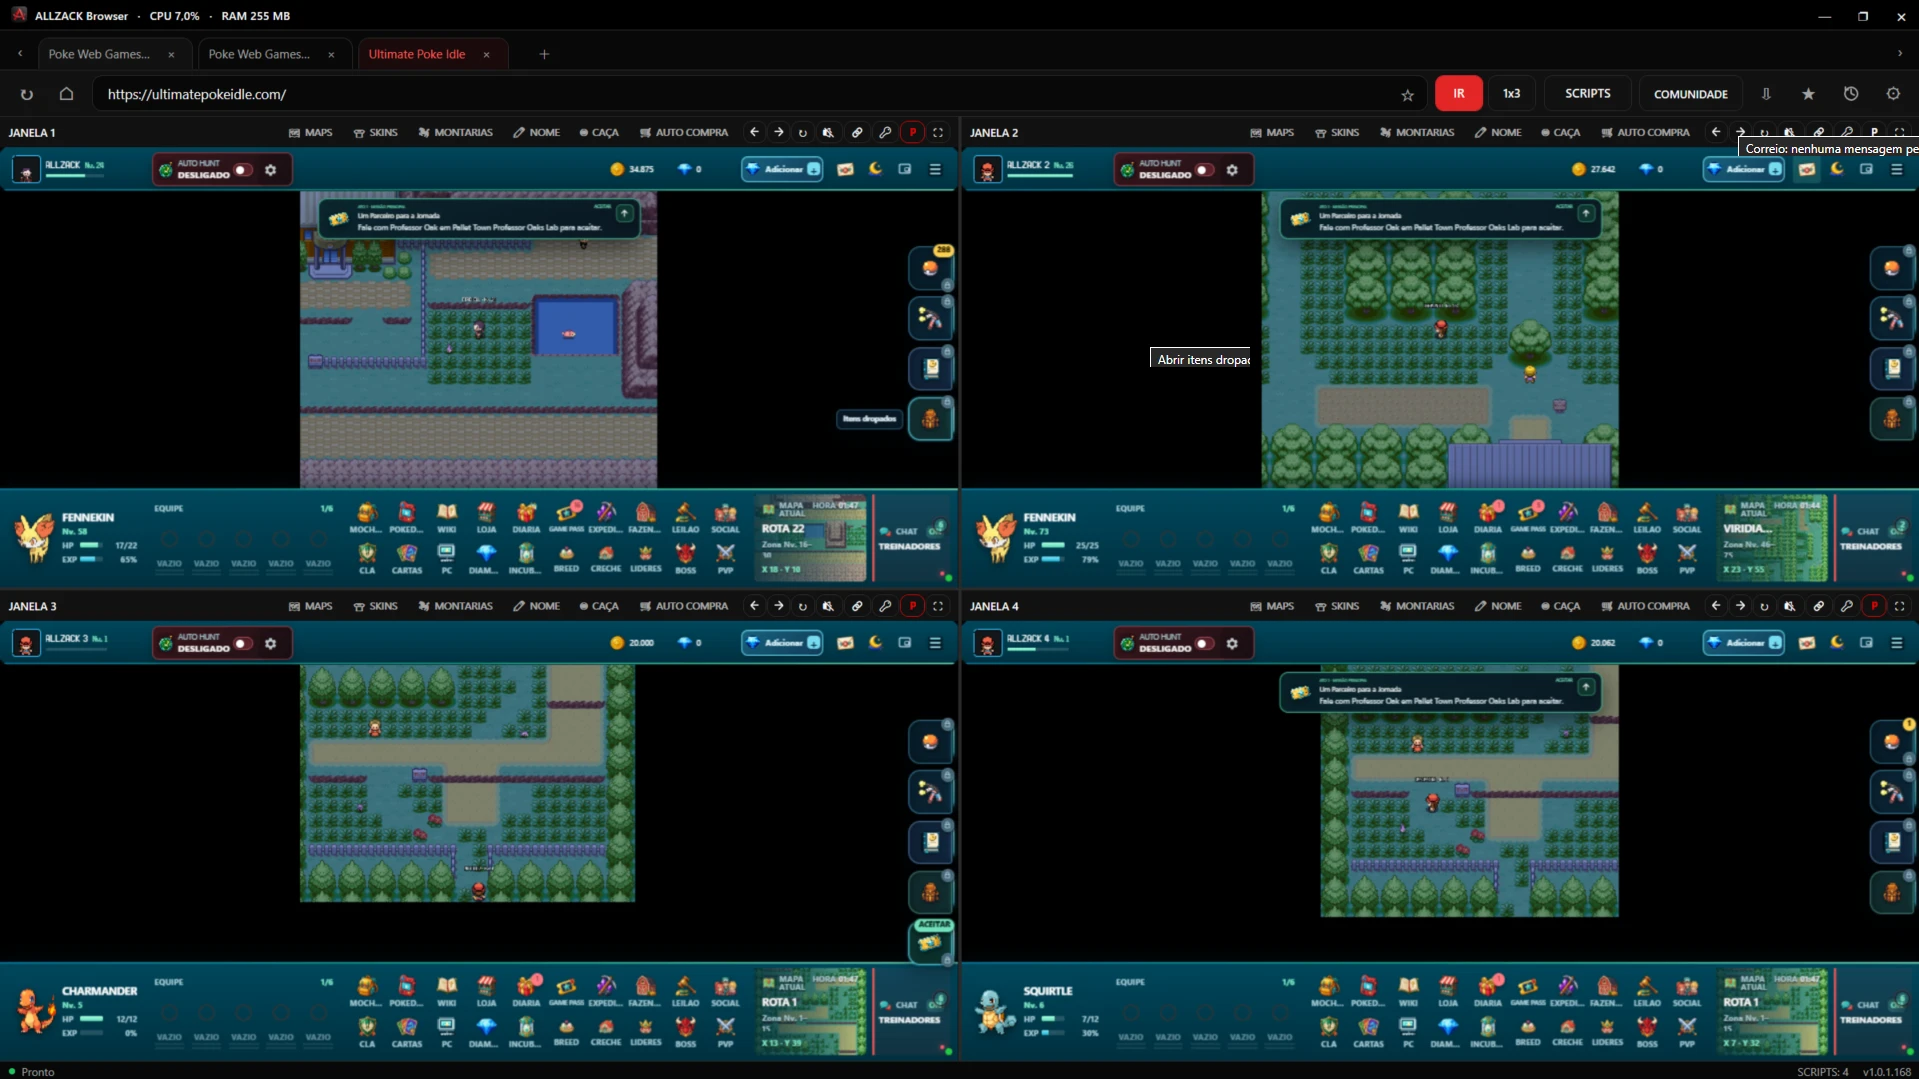Screen dimensions: 1919x1079
Task: Open the MAPS menu in Janela 3
Action: click(310, 606)
